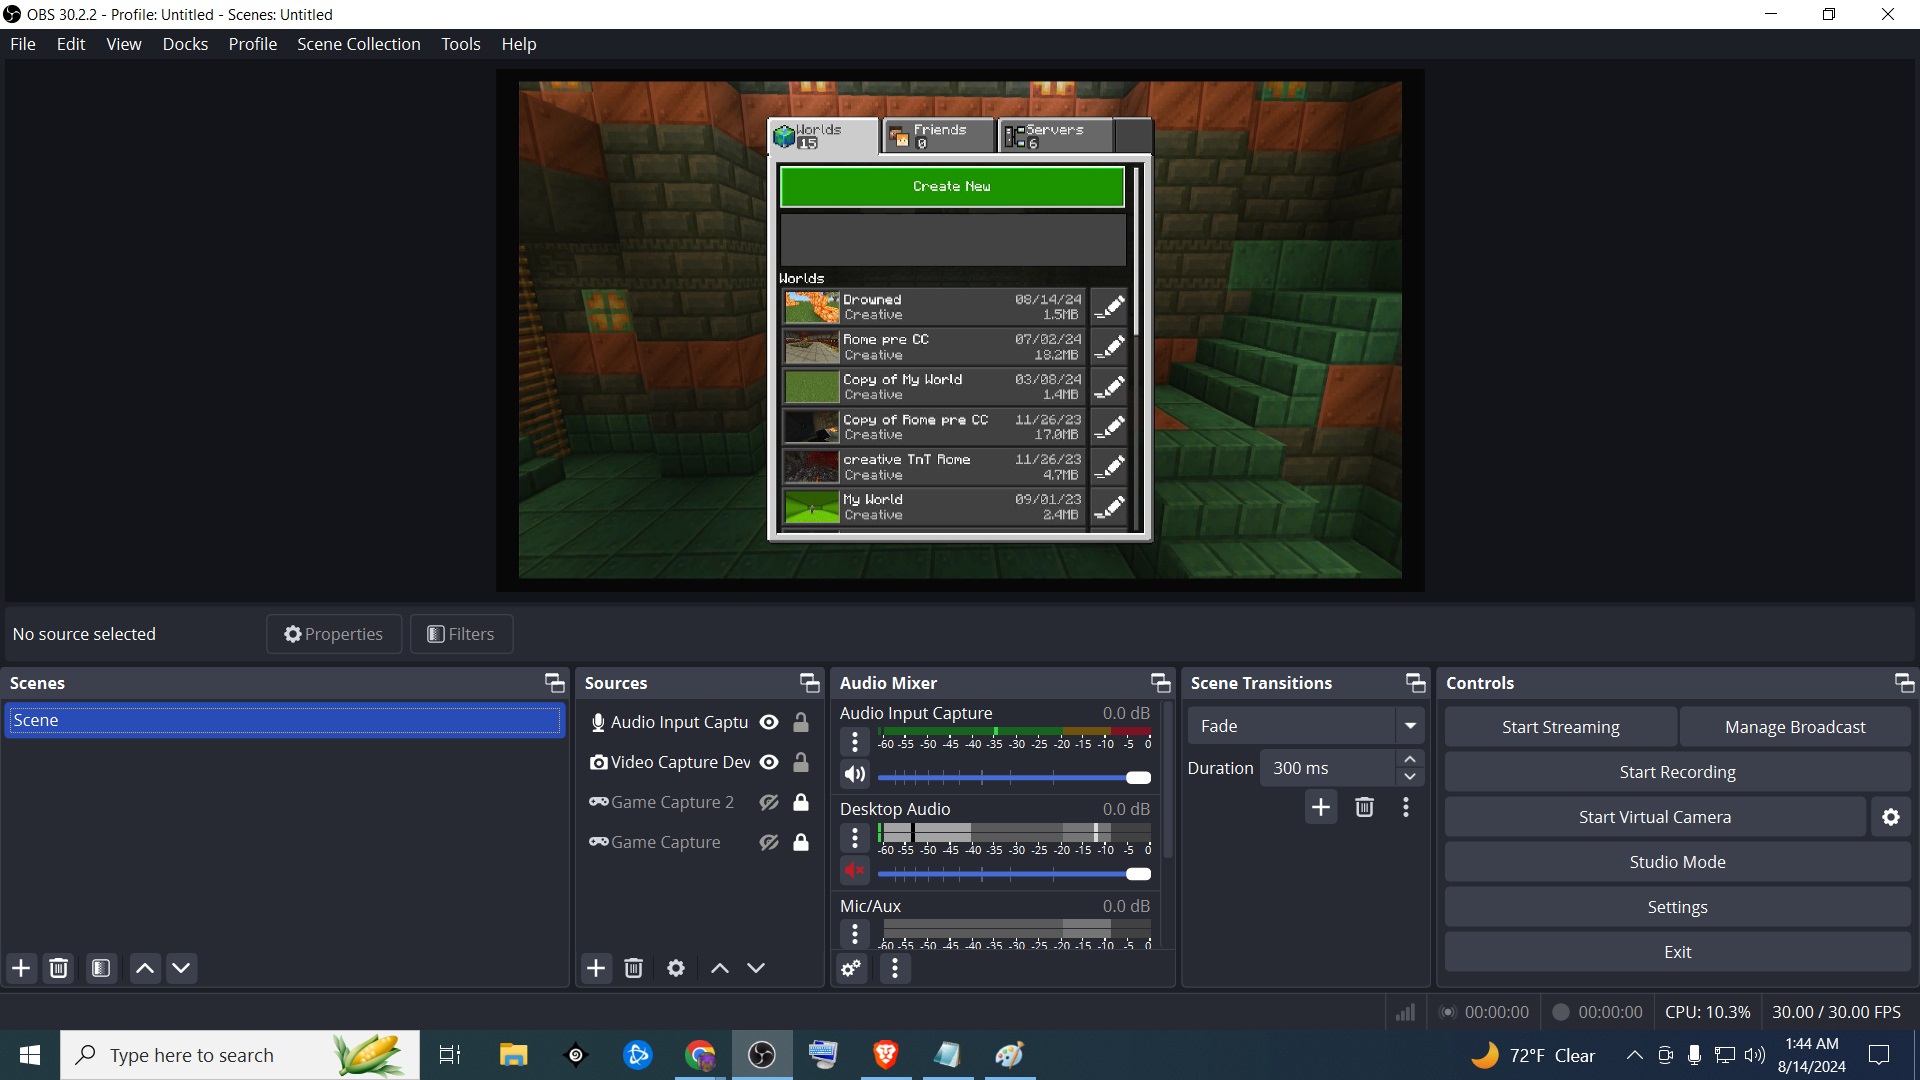Image resolution: width=1920 pixels, height=1080 pixels.
Task: Pop out the Audio Mixer dock
Action: [x=1160, y=683]
